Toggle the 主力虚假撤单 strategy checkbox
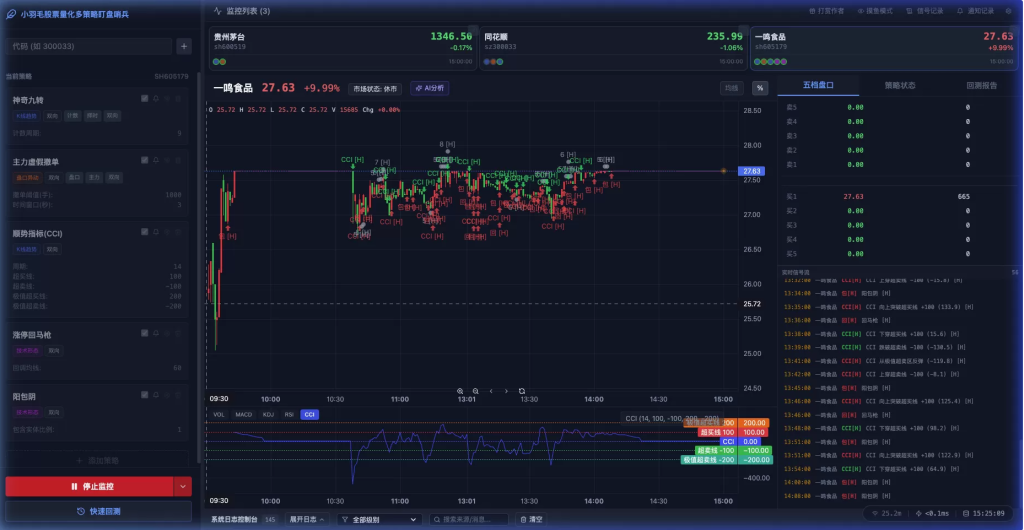This screenshot has height=530, width=1024. [x=144, y=160]
